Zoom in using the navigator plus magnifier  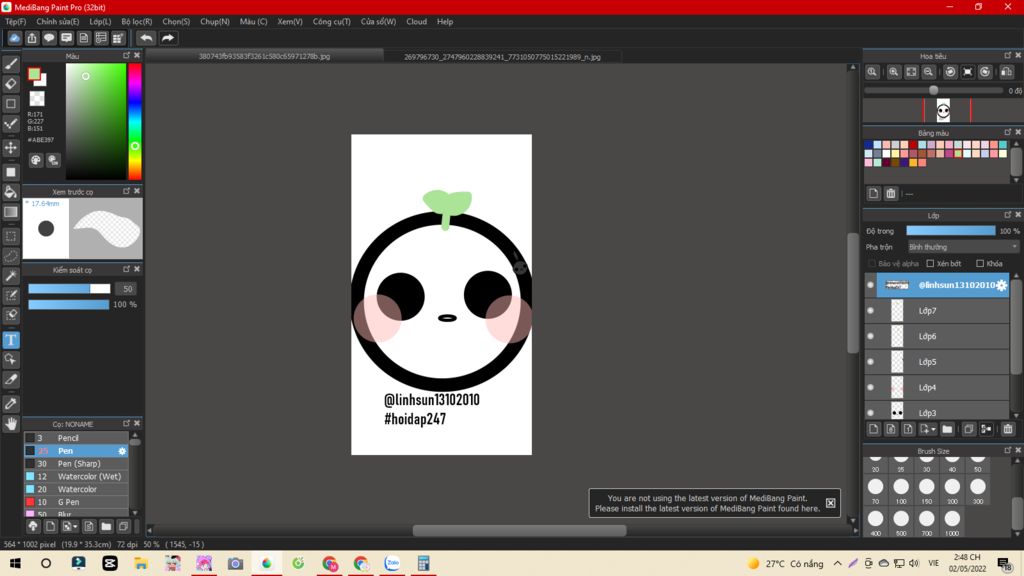click(x=893, y=72)
